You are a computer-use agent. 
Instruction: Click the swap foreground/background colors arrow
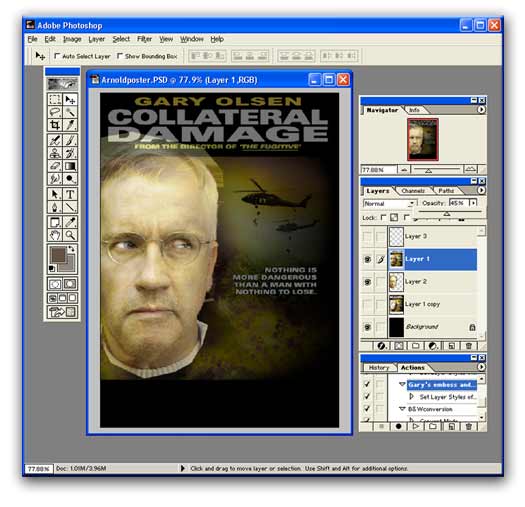coord(71,249)
